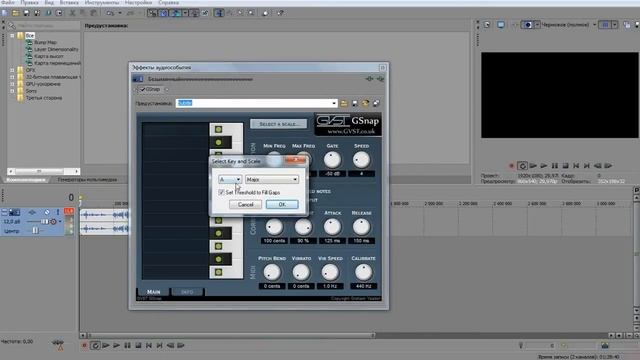Open the scale dropdown showing Major
Screen dimensions: 640x360
click(272, 179)
